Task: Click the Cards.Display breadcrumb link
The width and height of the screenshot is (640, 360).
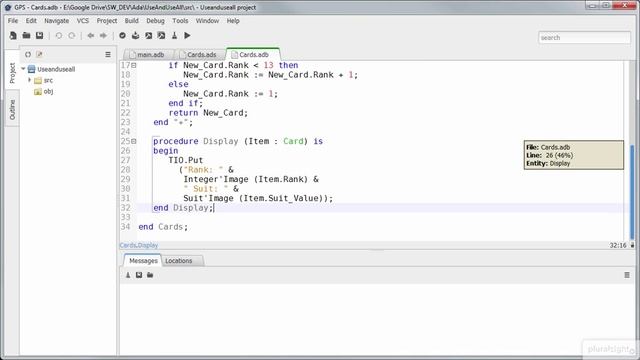Action: coord(139,245)
